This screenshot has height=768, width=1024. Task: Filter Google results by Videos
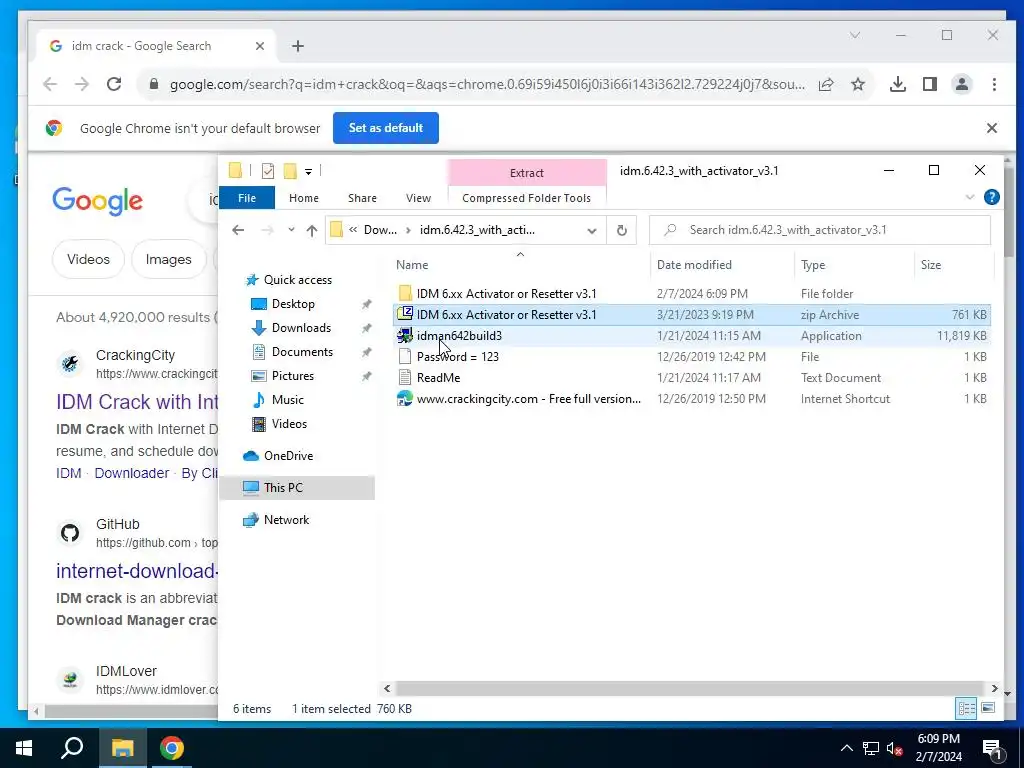[x=88, y=259]
